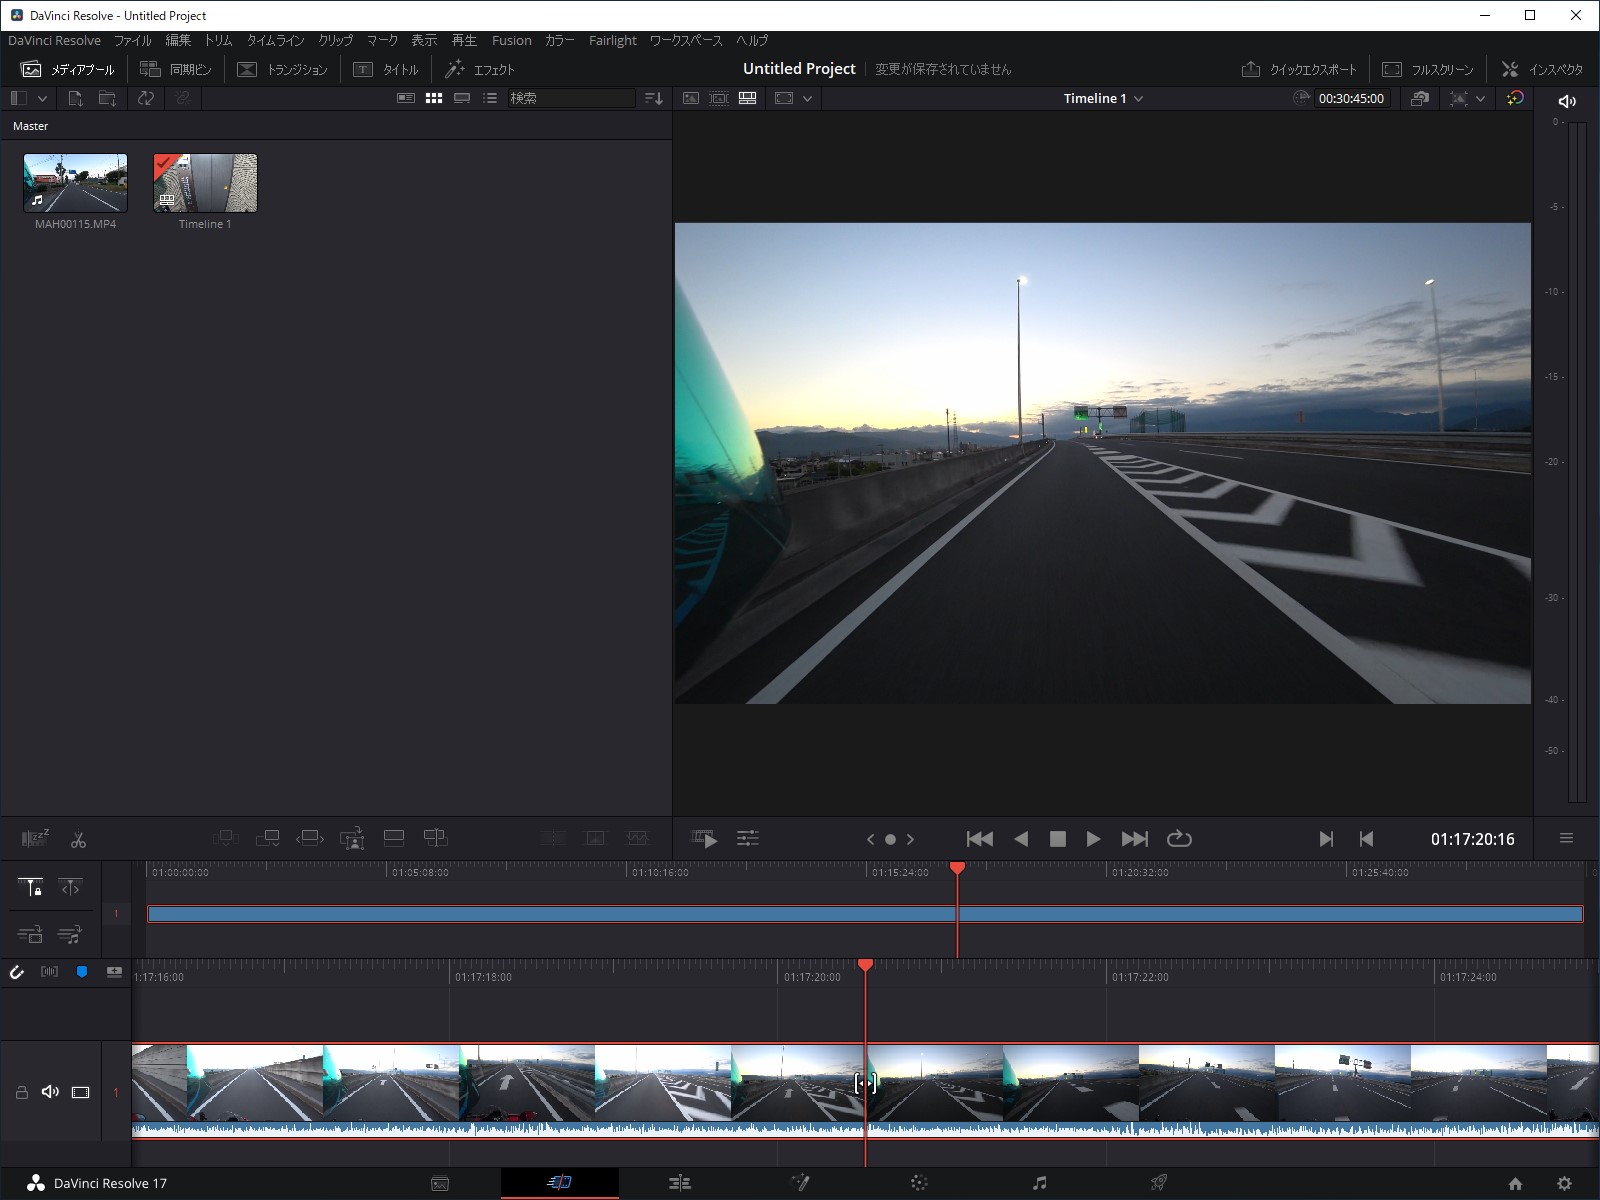Open the Deliver page
1600x1200 pixels.
click(1160, 1183)
